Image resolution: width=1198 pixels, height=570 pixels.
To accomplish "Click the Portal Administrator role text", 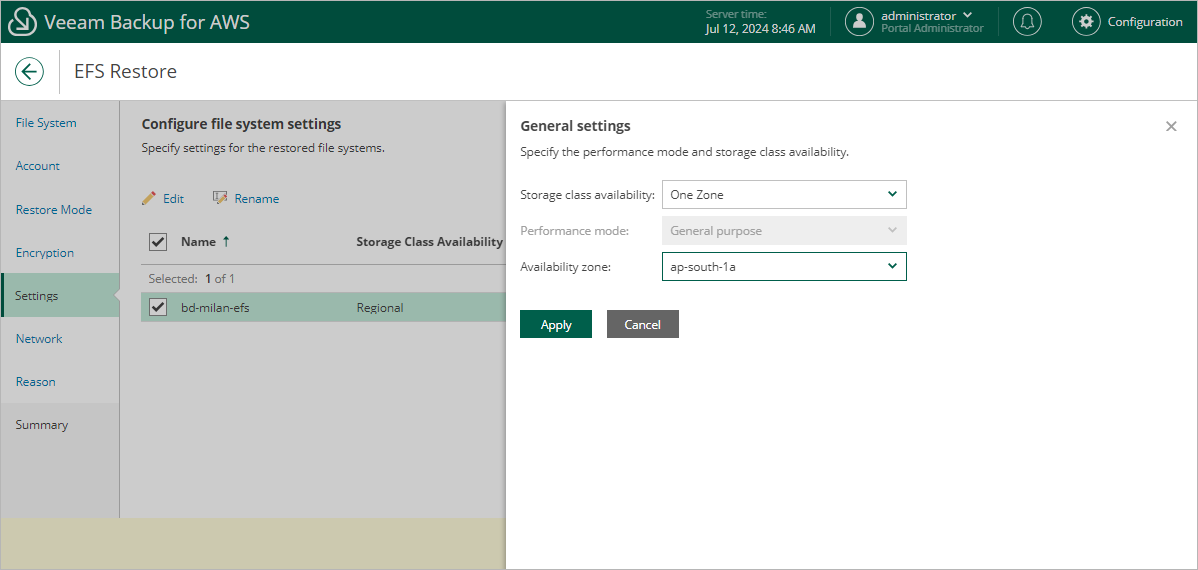I will [932, 28].
